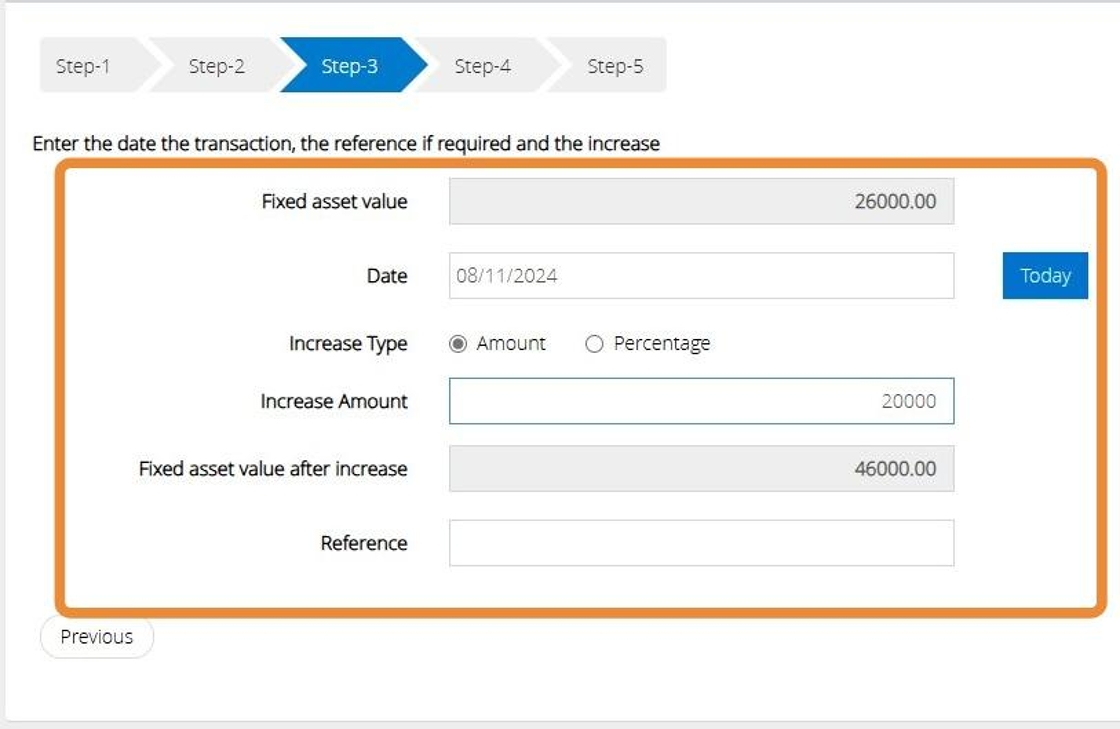Click the Previous button

point(97,637)
